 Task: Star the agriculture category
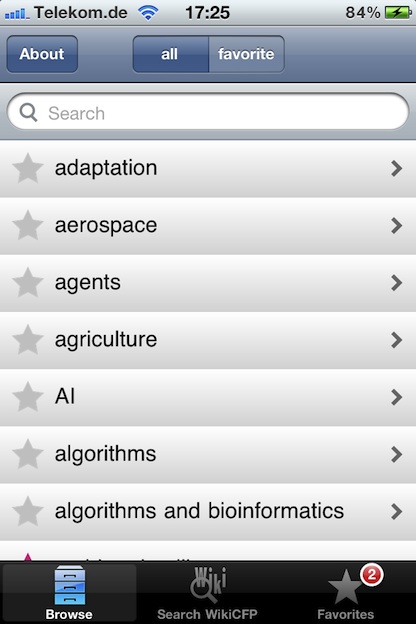click(x=28, y=339)
